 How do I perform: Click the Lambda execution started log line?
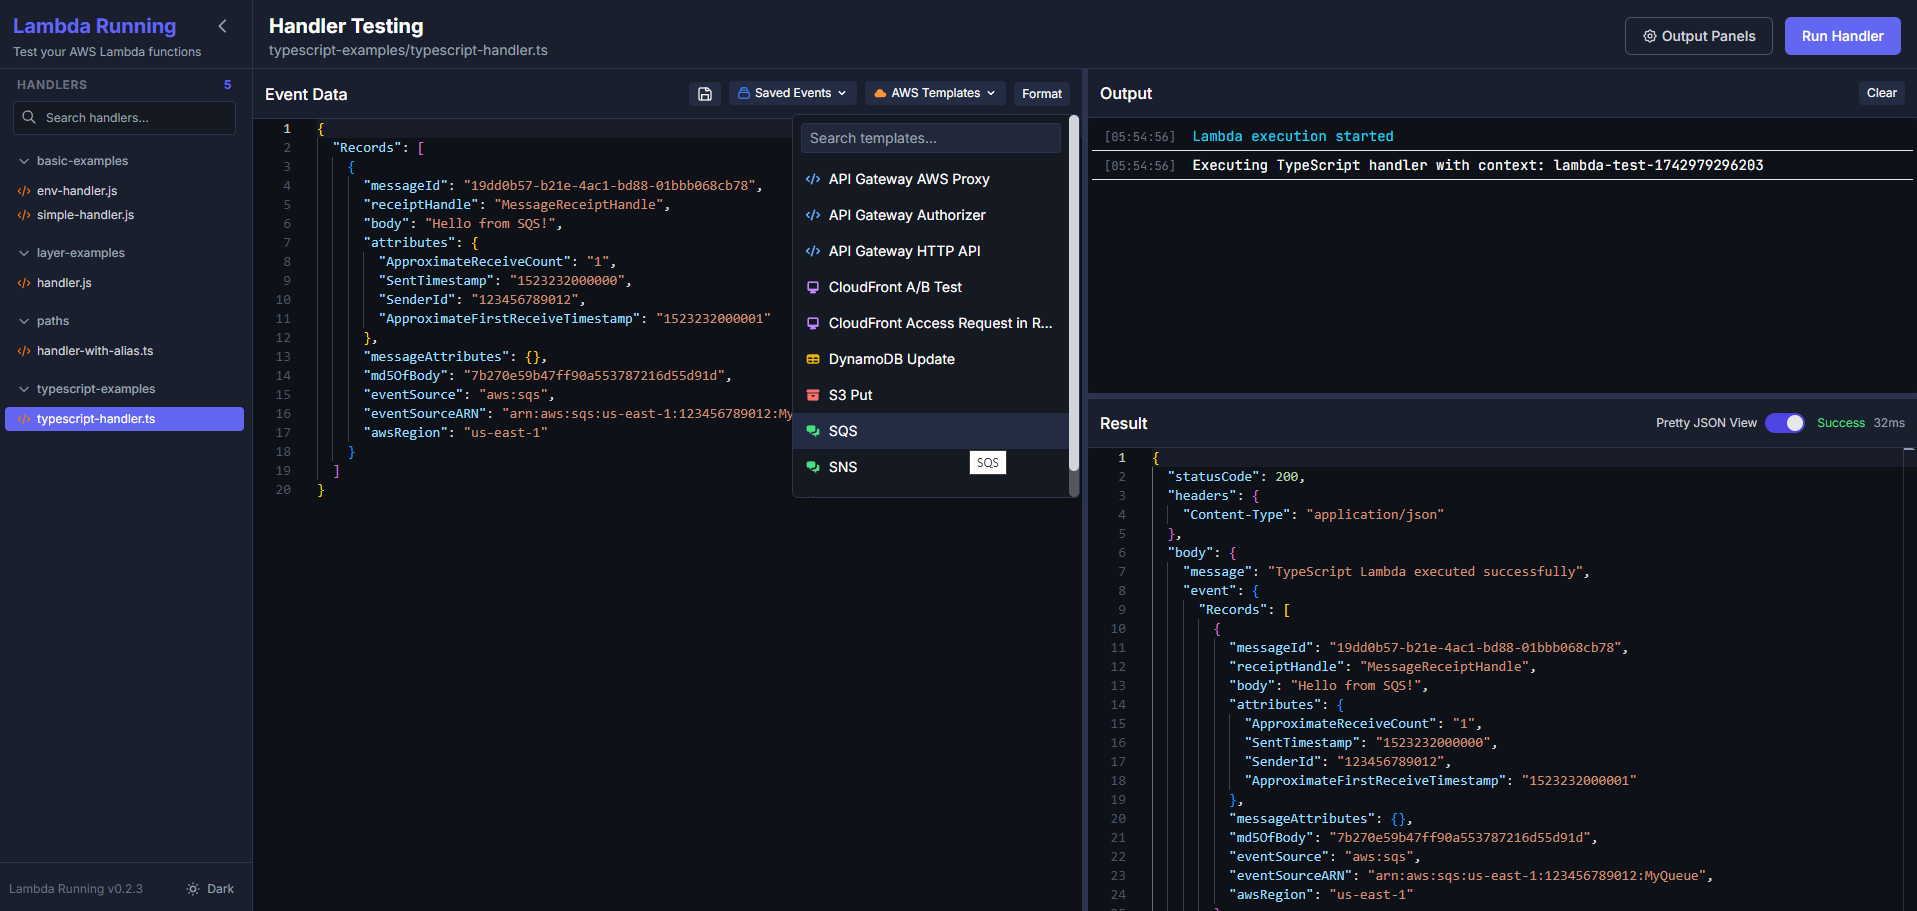pyautogui.click(x=1292, y=137)
